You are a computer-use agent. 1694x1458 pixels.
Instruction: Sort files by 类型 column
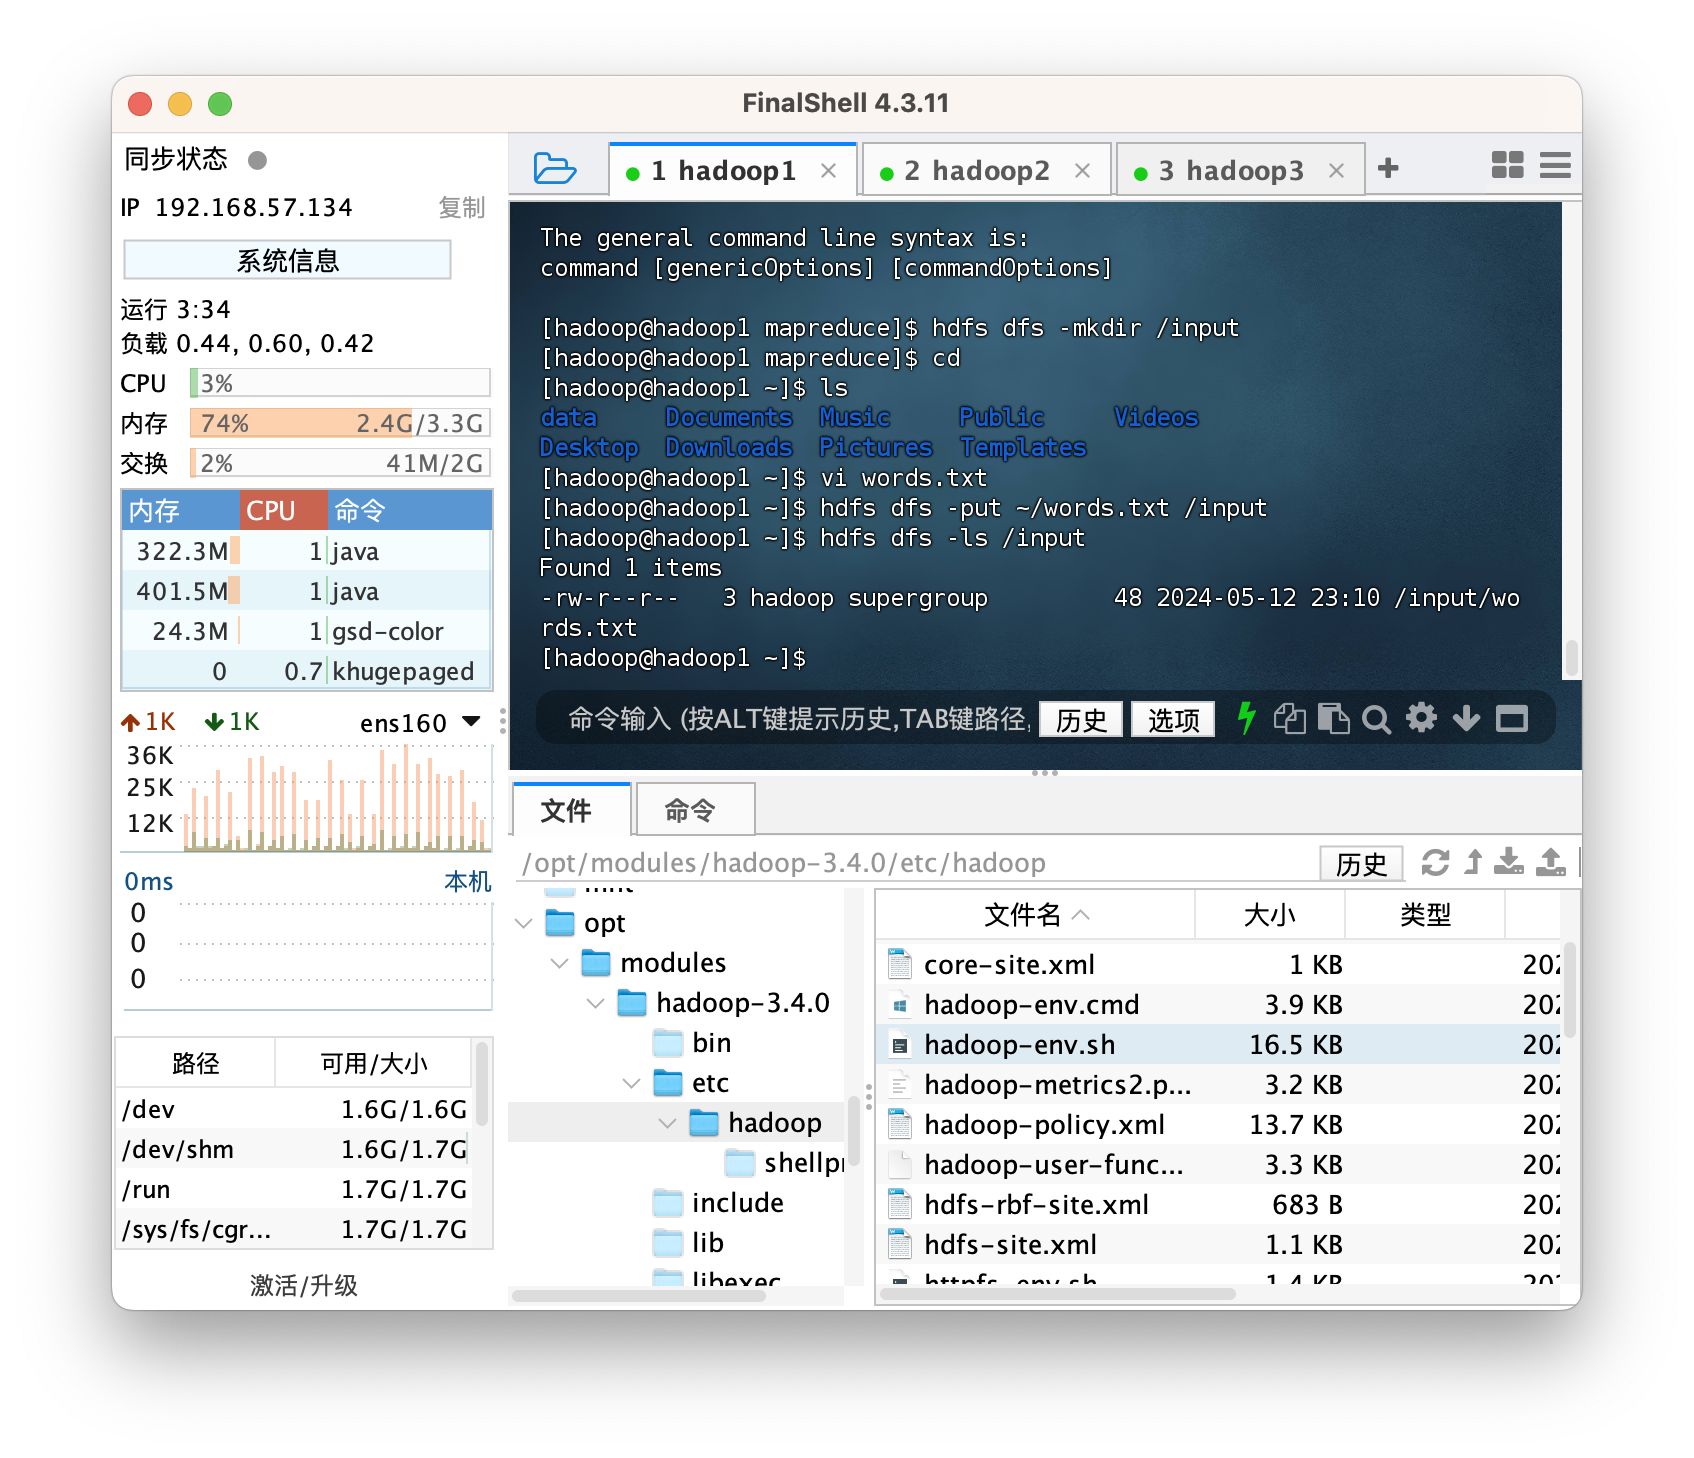1425,914
